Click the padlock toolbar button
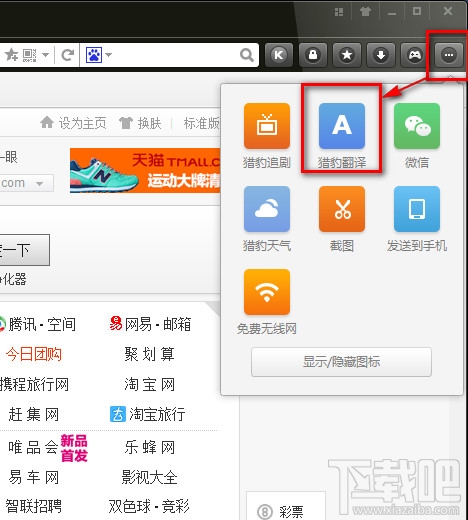Screen dimensions: 468x520 (x=313, y=55)
